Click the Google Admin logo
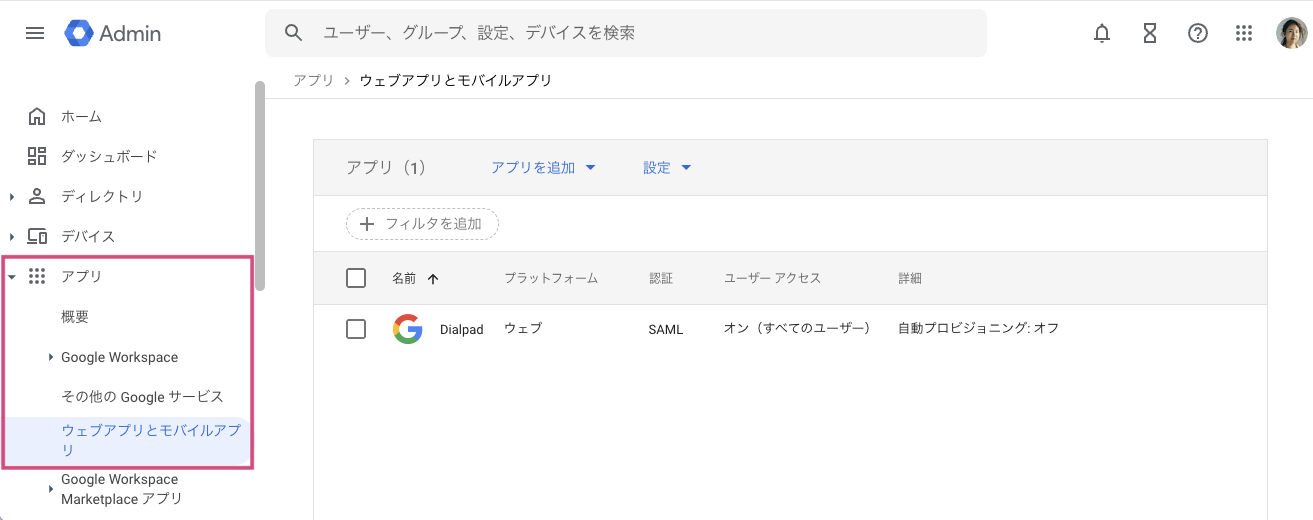Image resolution: width=1313 pixels, height=520 pixels. point(113,33)
